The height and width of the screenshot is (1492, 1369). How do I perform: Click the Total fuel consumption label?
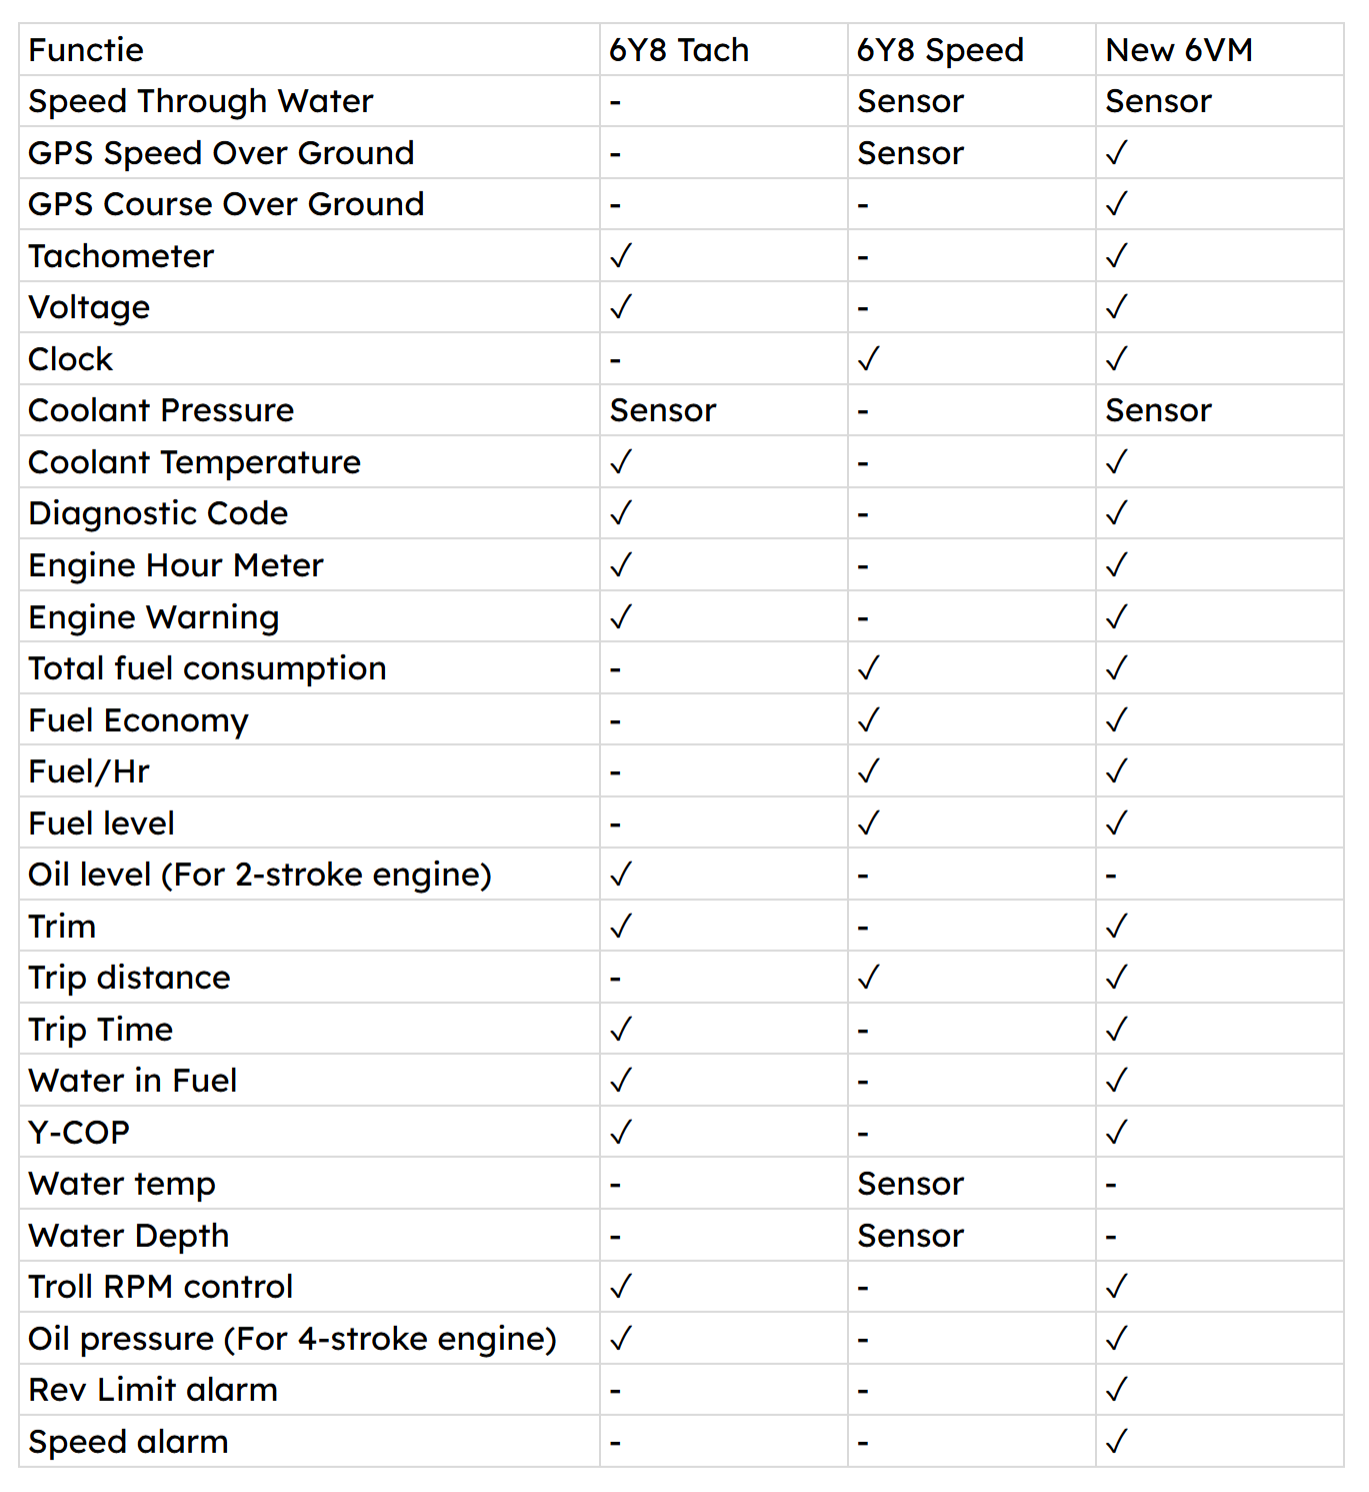click(207, 668)
